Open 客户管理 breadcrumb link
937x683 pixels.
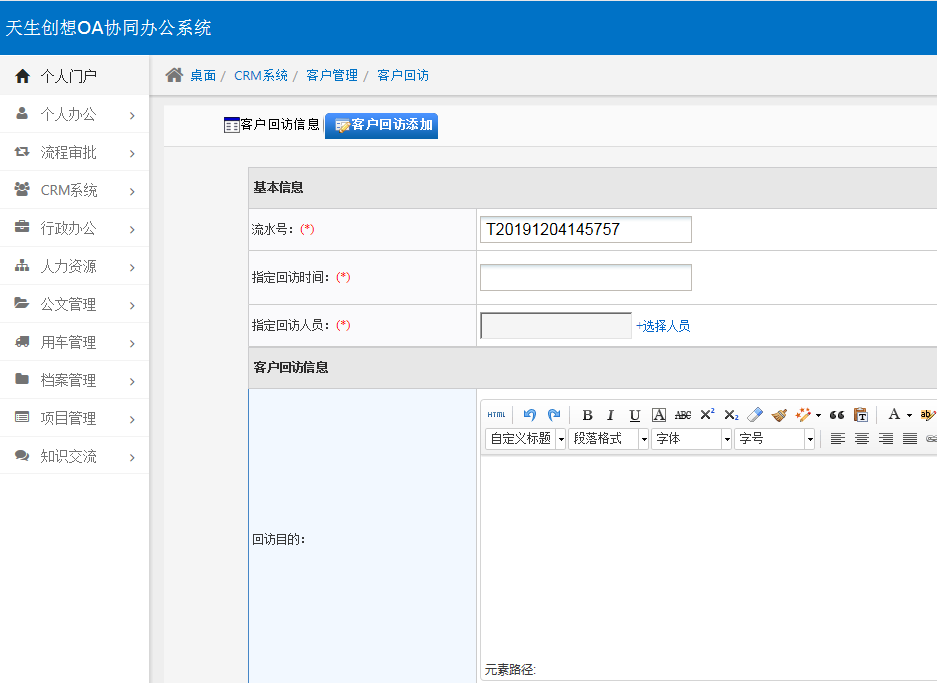[332, 75]
